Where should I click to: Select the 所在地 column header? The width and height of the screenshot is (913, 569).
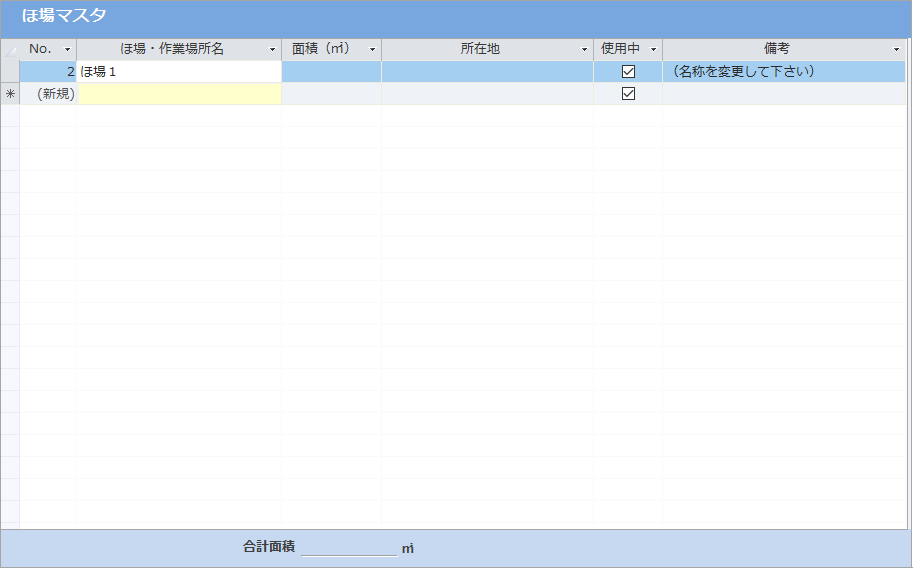(x=480, y=49)
